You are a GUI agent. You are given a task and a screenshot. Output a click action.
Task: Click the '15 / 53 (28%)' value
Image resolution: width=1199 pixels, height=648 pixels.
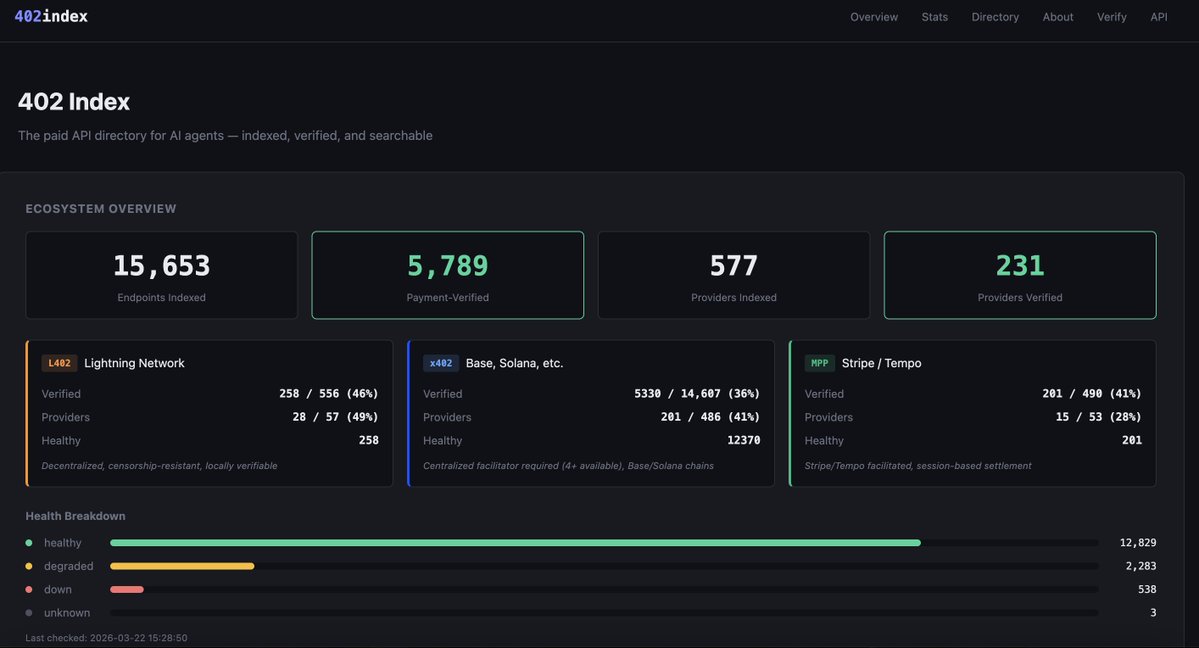click(x=1098, y=417)
